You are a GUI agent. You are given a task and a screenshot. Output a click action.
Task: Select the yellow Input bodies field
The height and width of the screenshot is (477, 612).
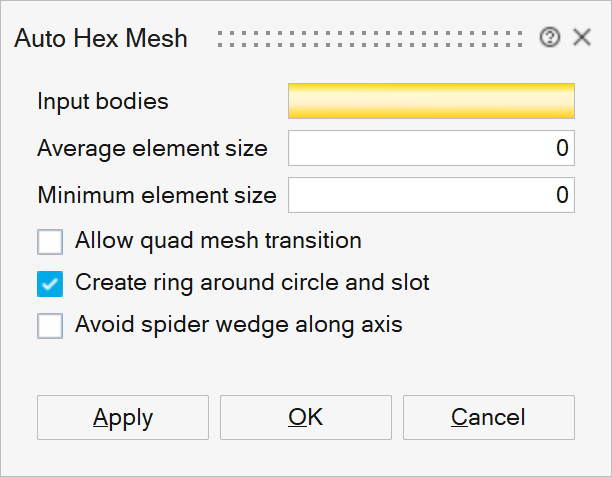coord(431,101)
